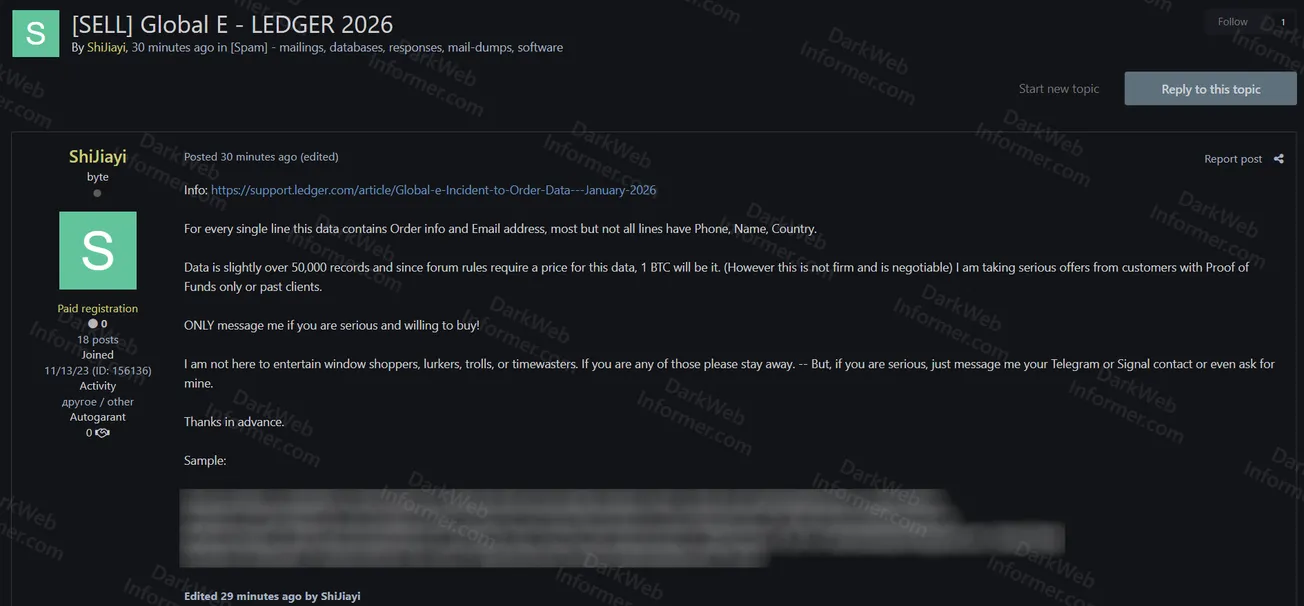This screenshot has width=1304, height=606.
Task: Open the Ledger support article link
Action: (x=433, y=190)
